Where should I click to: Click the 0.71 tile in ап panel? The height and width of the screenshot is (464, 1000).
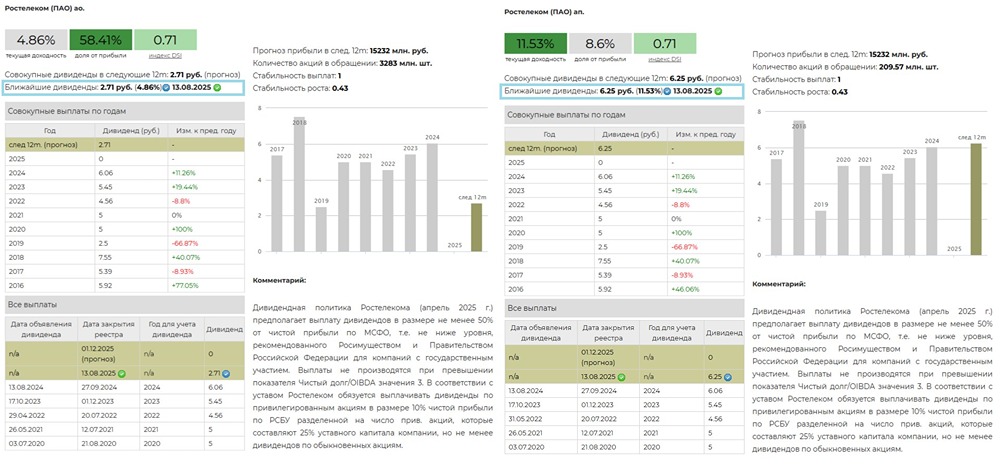click(665, 44)
